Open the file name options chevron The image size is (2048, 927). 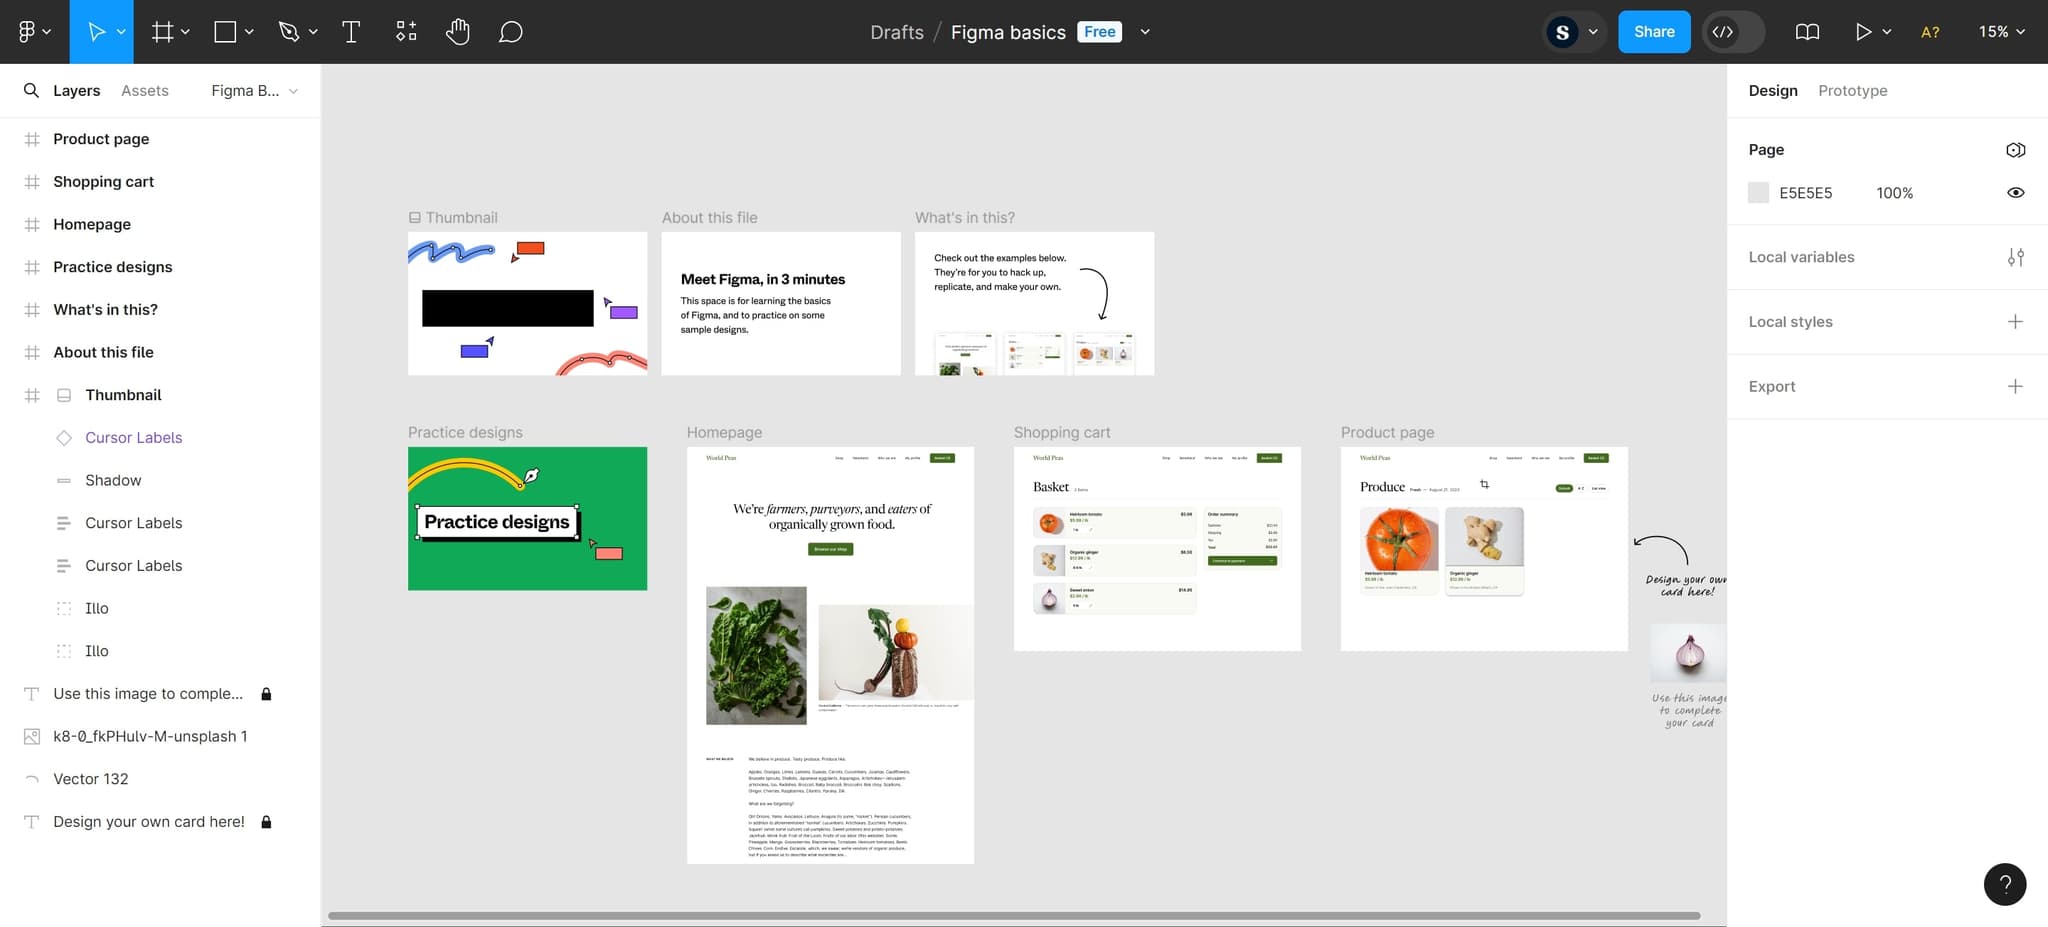[1145, 32]
